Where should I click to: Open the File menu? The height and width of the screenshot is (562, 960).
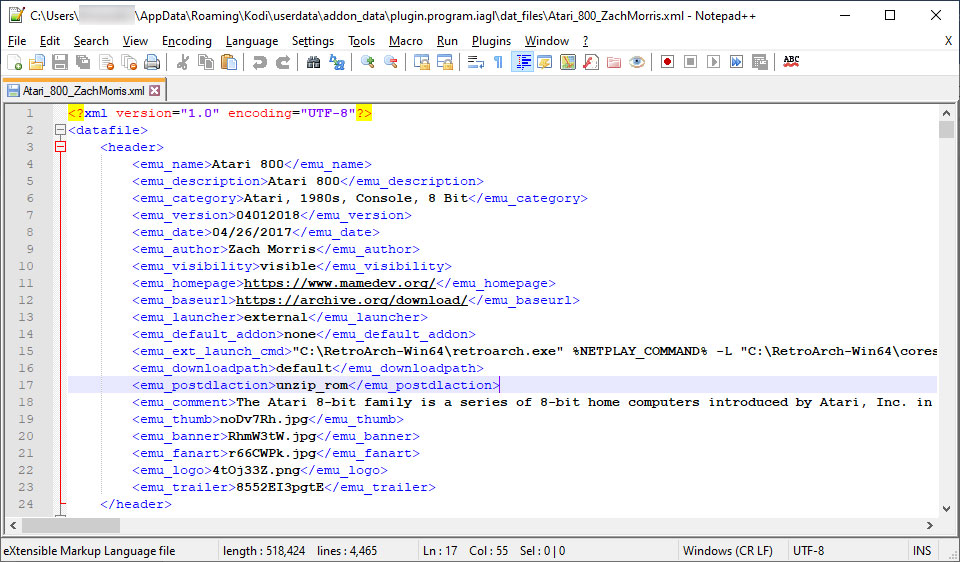[17, 41]
